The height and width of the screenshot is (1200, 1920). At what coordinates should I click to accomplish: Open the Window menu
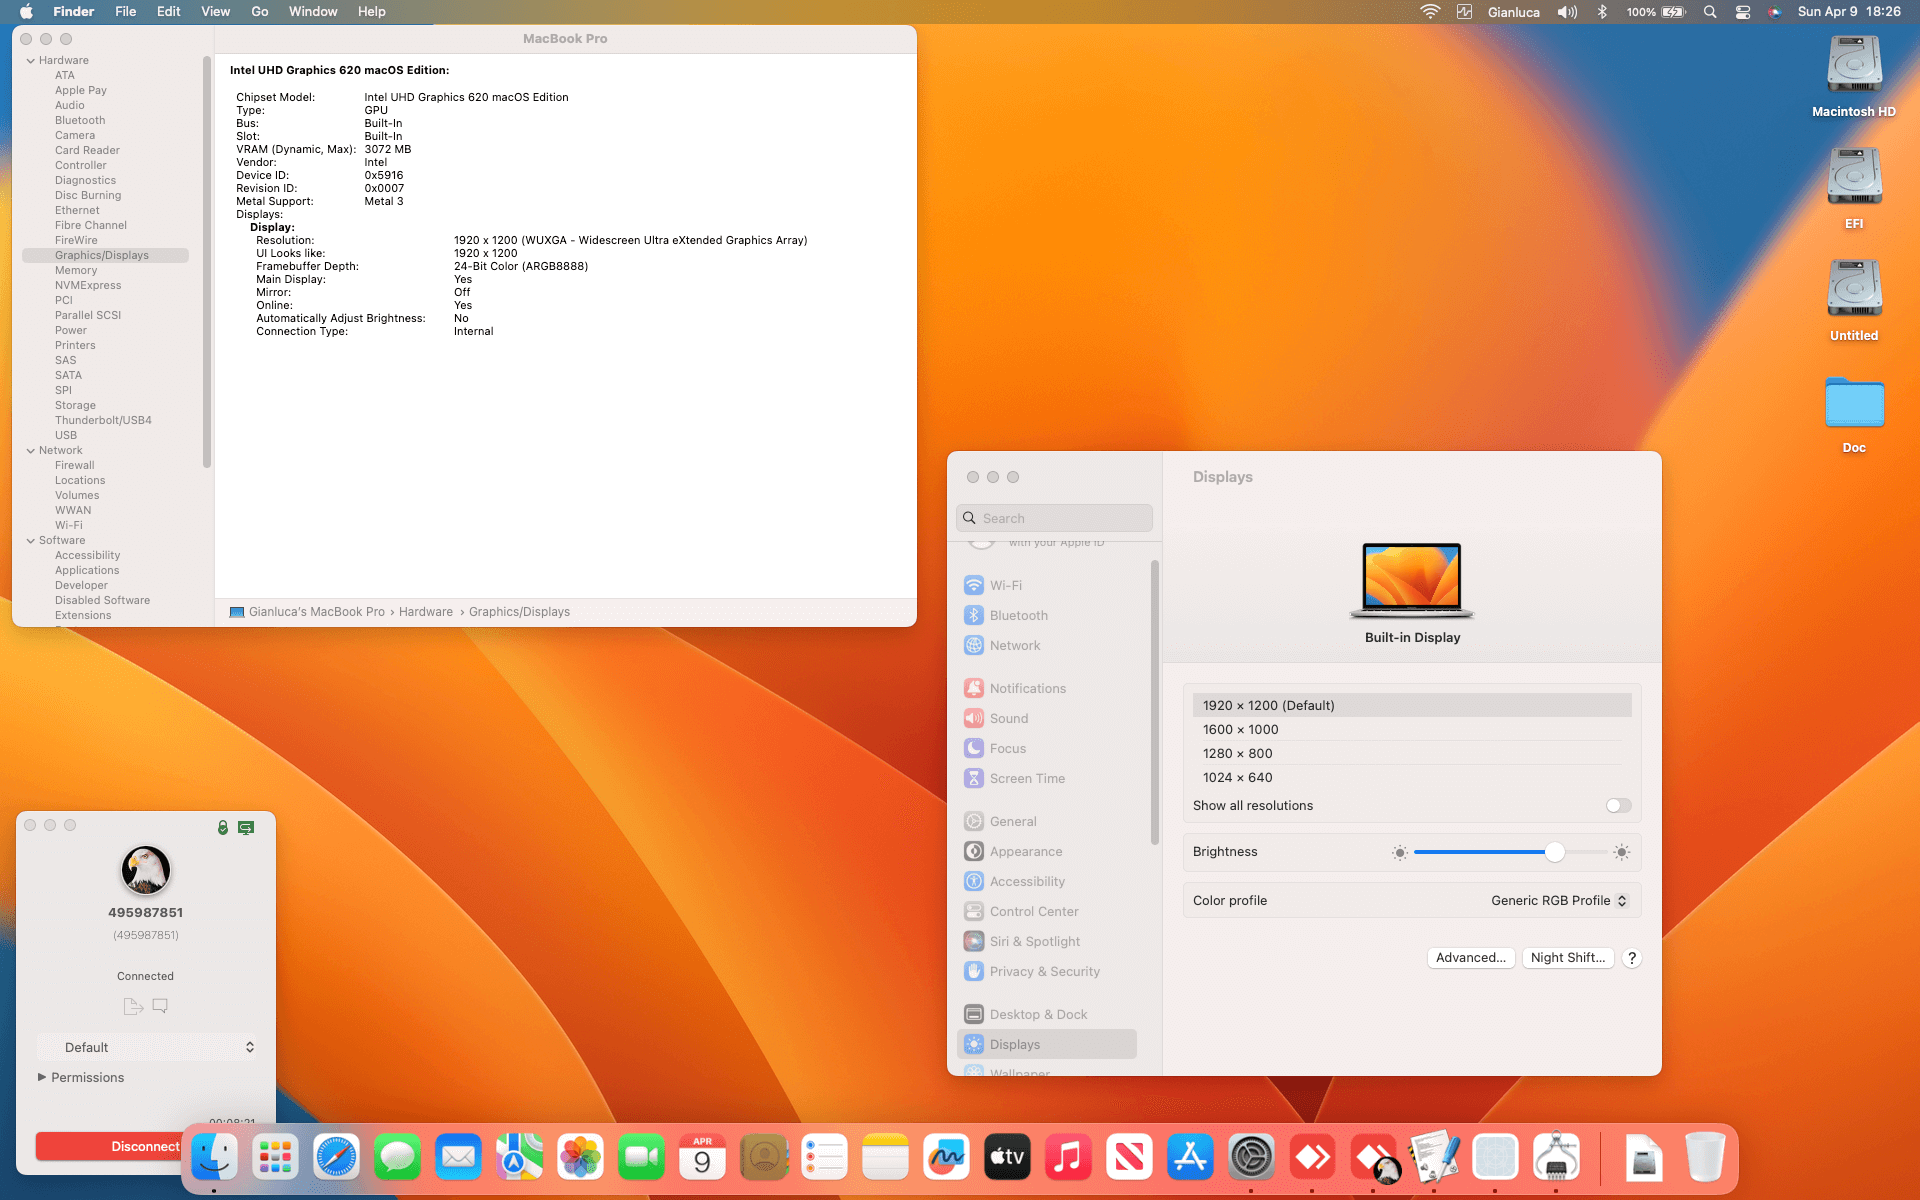click(313, 11)
